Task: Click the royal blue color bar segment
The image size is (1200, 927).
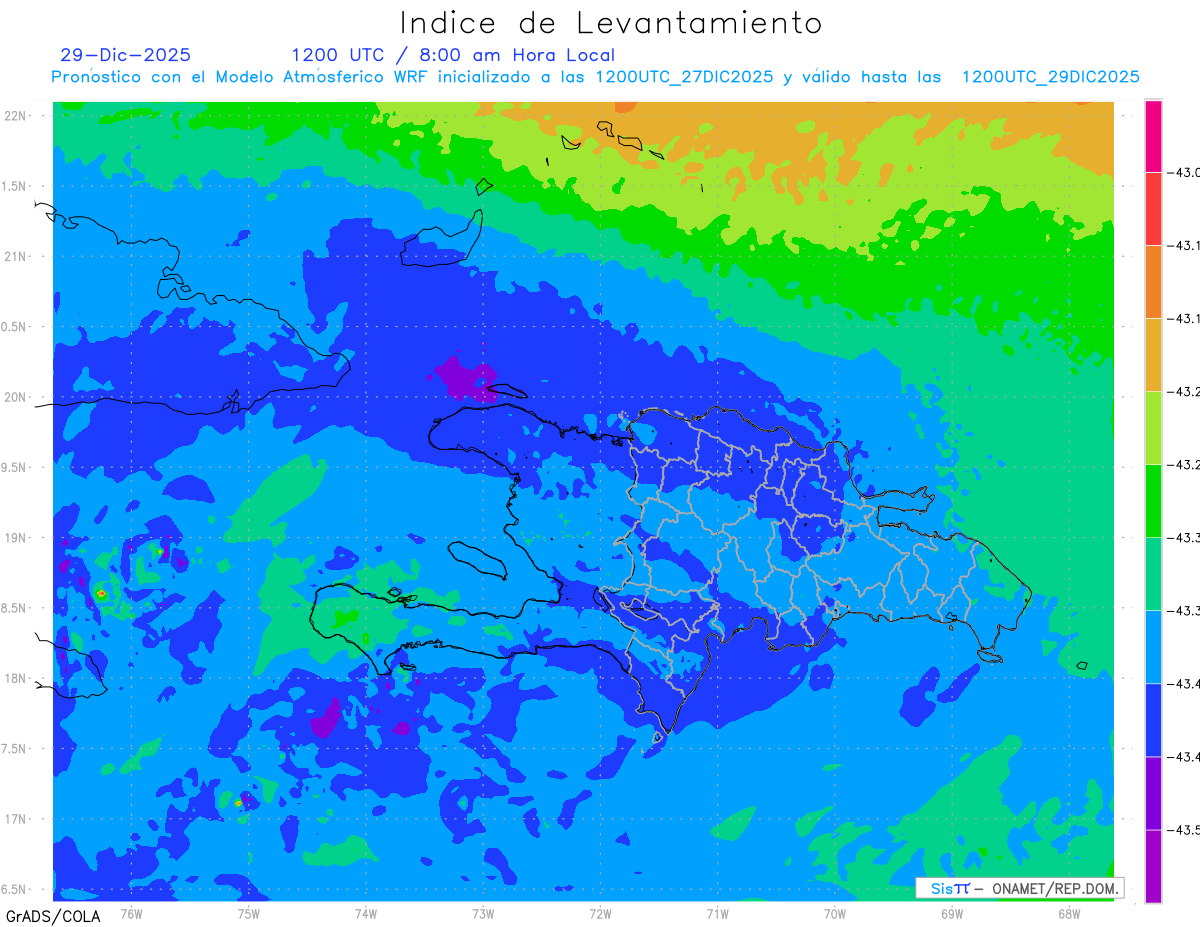Action: 1153,720
